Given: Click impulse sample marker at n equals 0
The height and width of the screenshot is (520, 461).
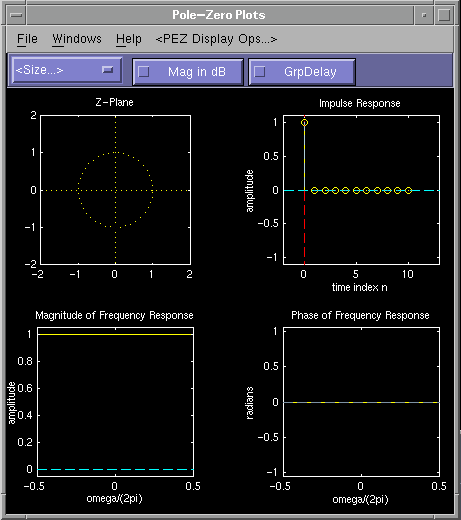Looking at the screenshot, I should (304, 123).
